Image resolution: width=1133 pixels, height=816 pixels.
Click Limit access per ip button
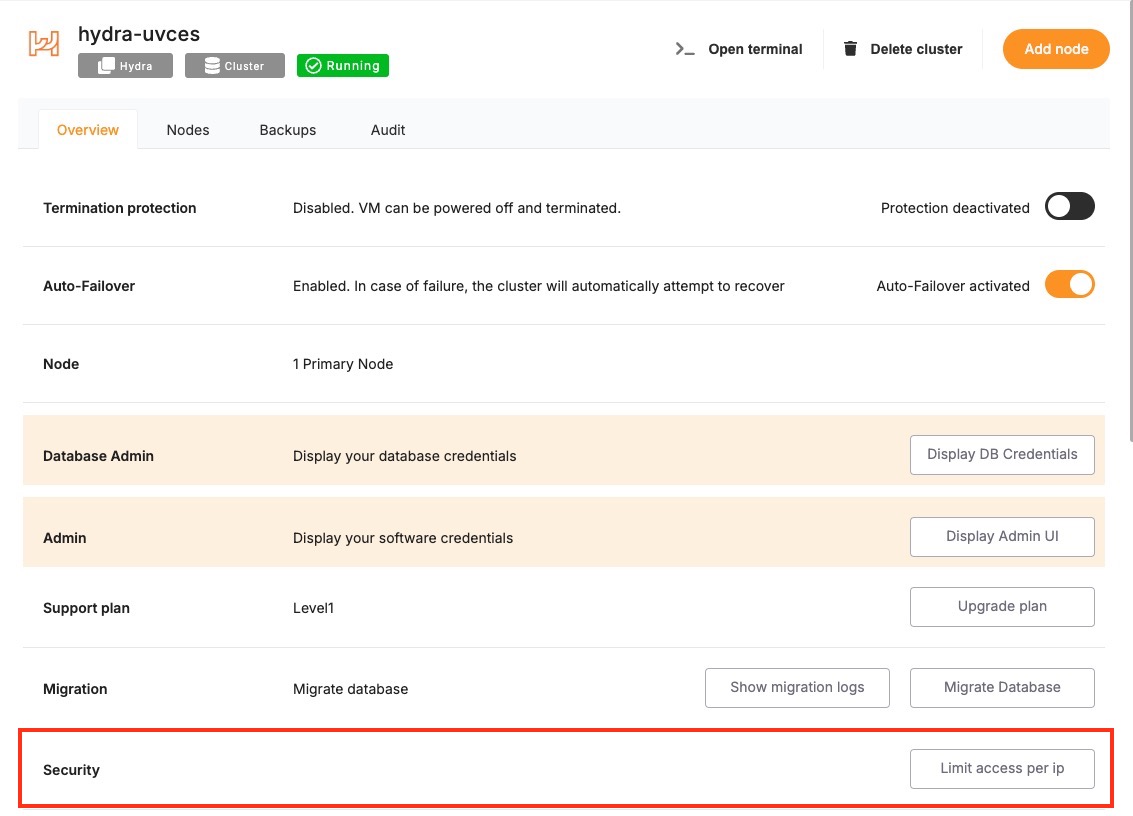tap(1002, 768)
